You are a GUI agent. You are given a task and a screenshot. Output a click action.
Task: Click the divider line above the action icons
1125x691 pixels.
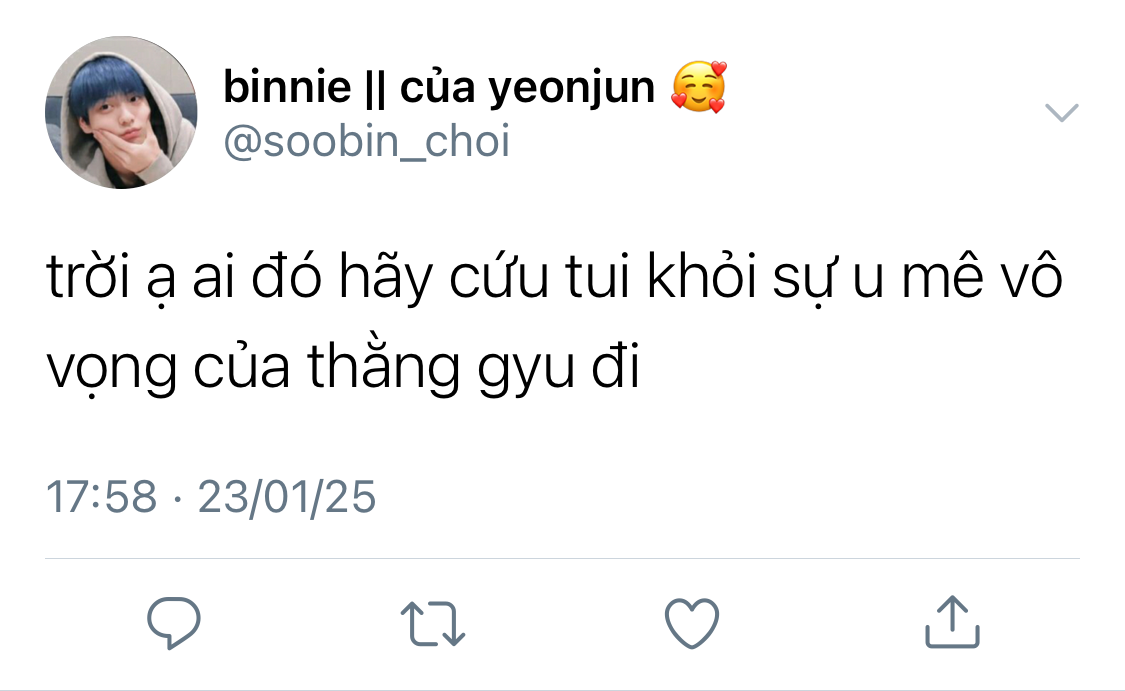[562, 558]
